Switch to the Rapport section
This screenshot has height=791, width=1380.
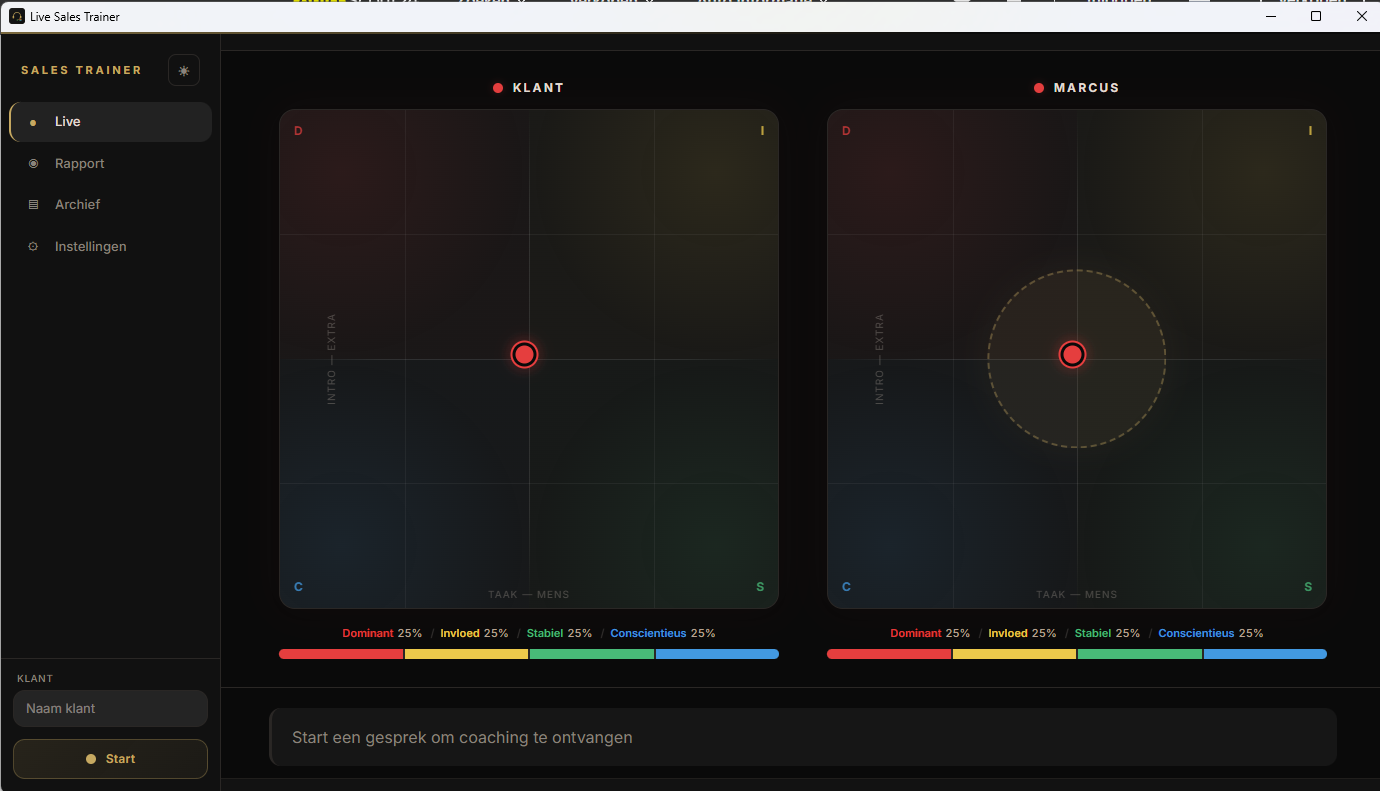coord(82,163)
